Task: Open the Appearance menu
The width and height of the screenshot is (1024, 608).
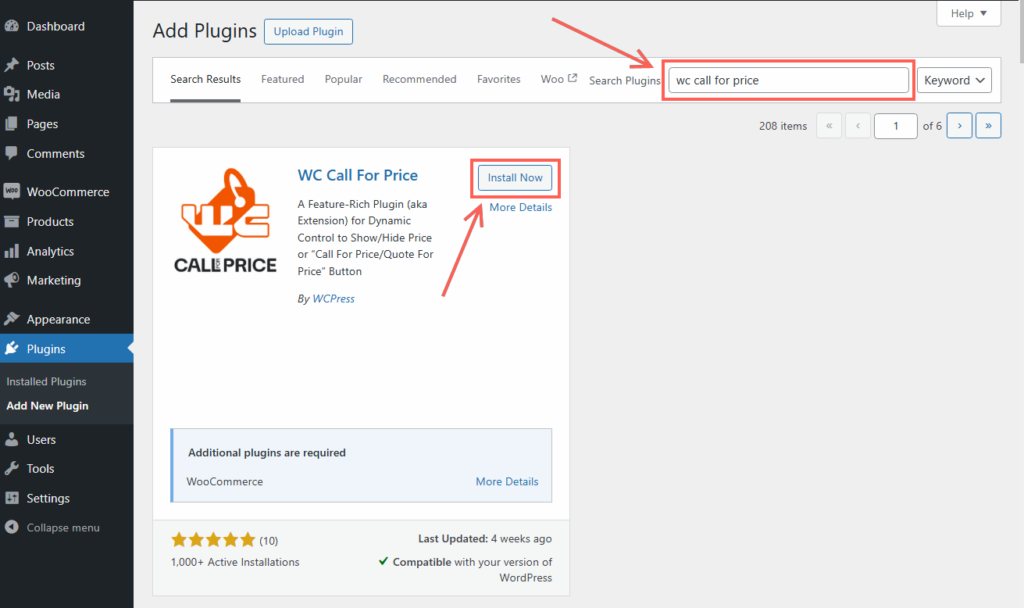Action: (x=67, y=319)
